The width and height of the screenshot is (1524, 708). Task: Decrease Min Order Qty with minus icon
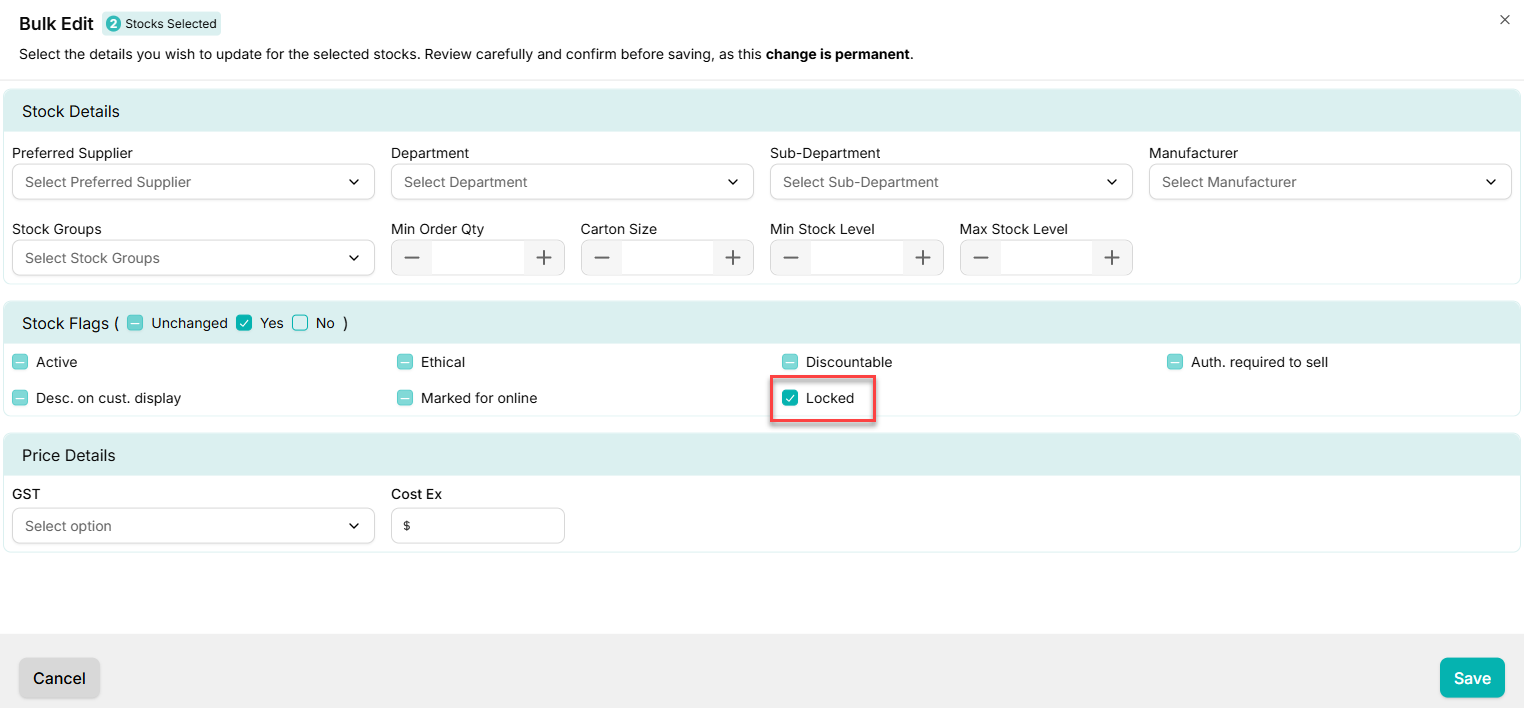coord(412,258)
